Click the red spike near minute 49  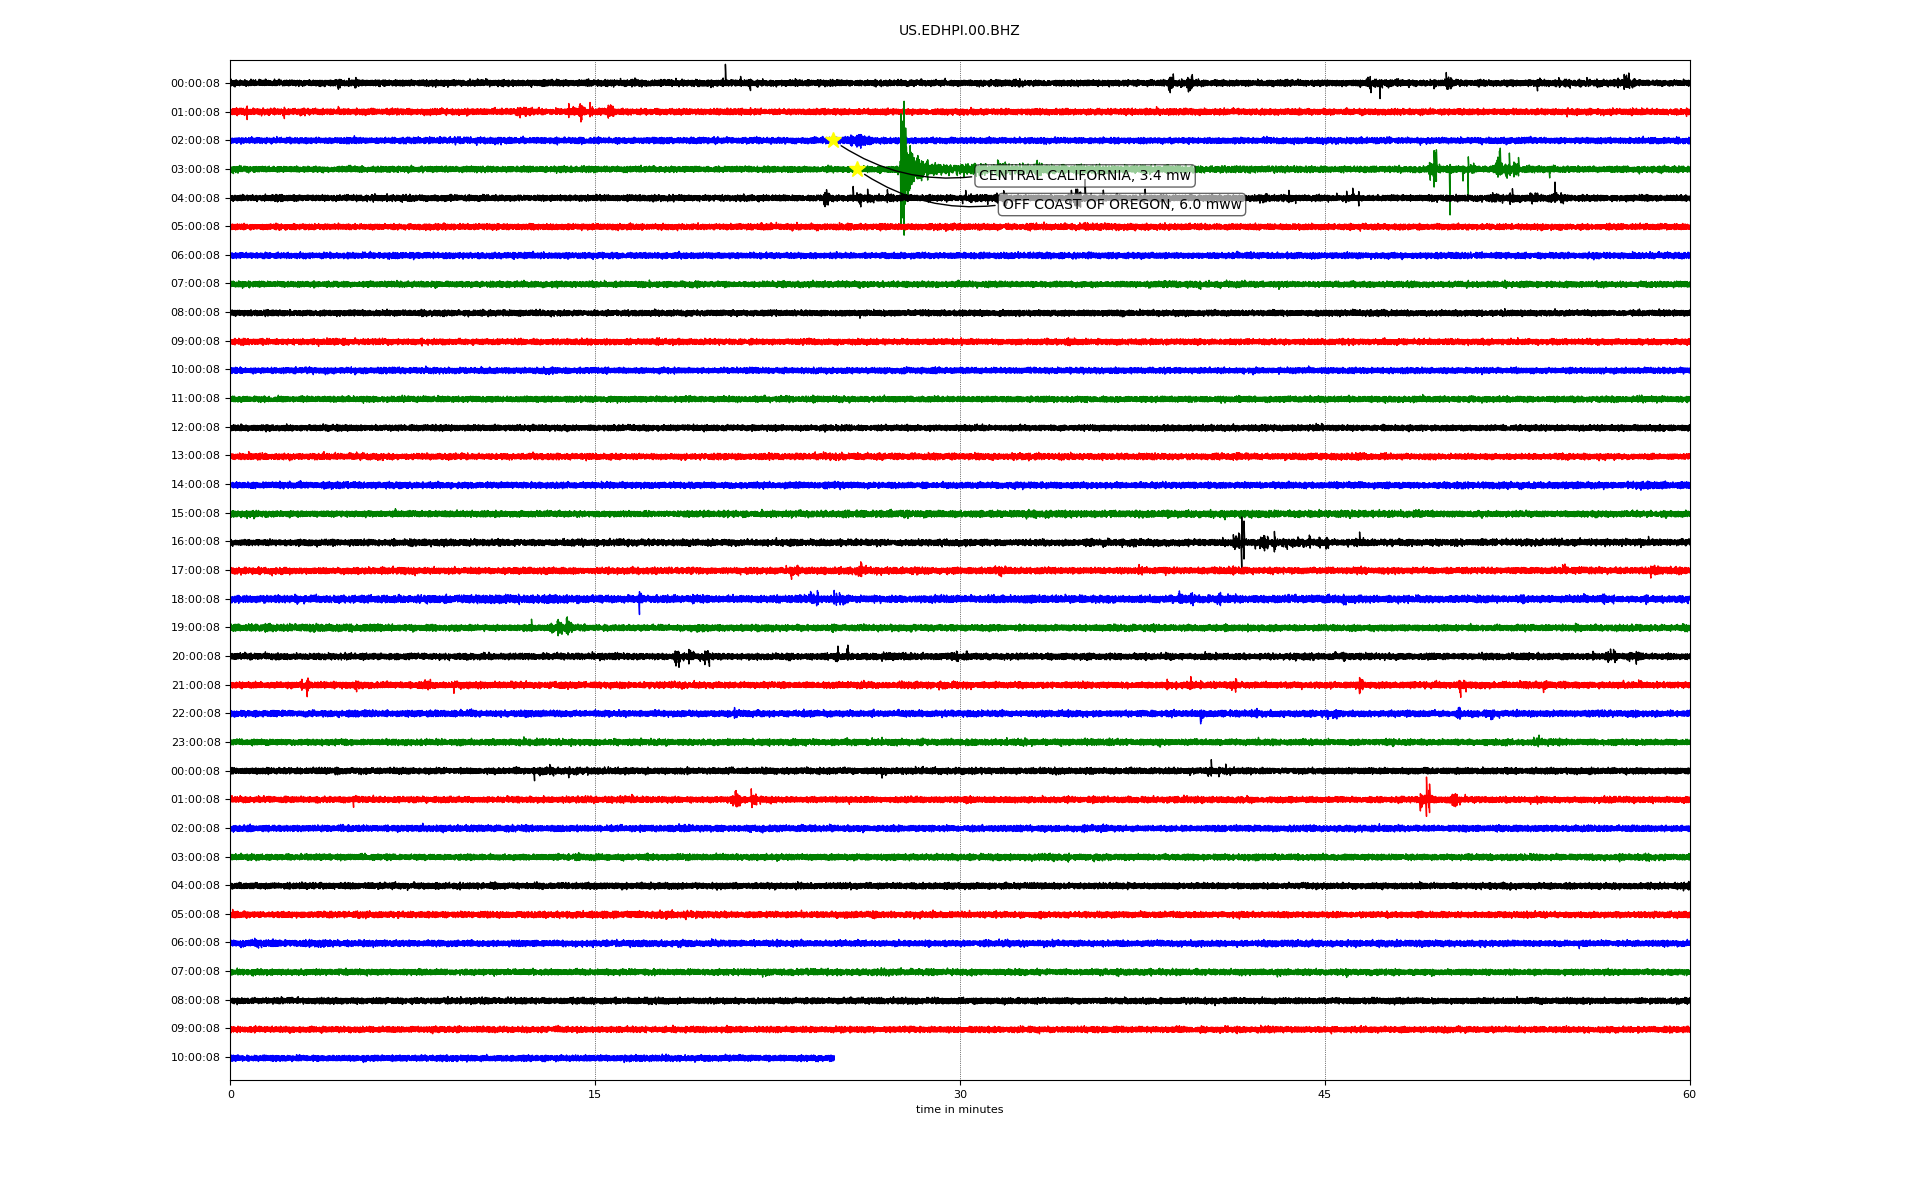[1426, 798]
